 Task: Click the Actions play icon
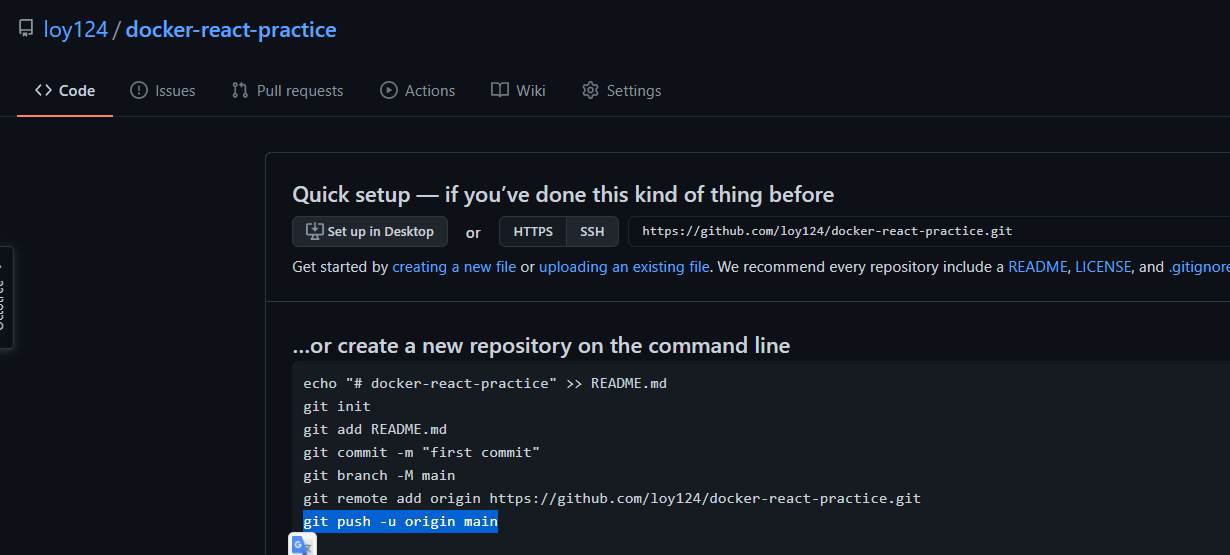pos(389,91)
